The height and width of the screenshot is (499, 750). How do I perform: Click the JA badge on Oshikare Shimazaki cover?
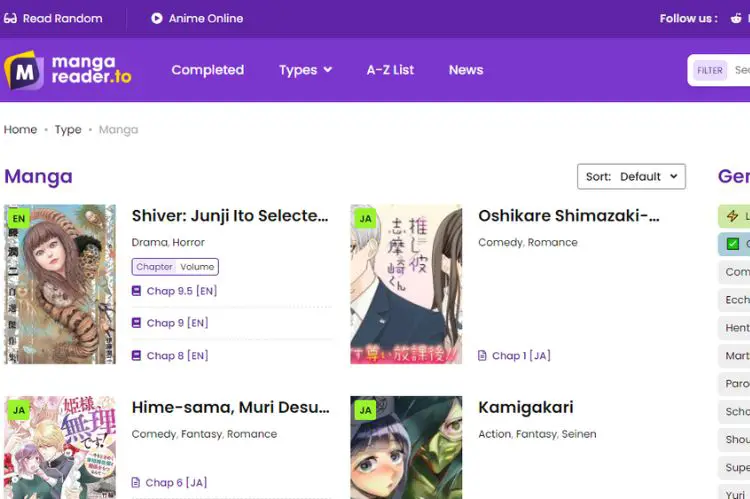pyautogui.click(x=365, y=219)
